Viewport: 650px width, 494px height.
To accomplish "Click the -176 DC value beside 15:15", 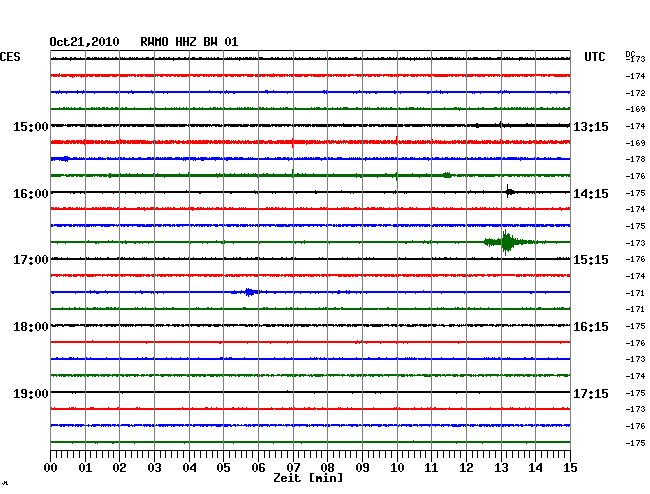I will [x=635, y=259].
